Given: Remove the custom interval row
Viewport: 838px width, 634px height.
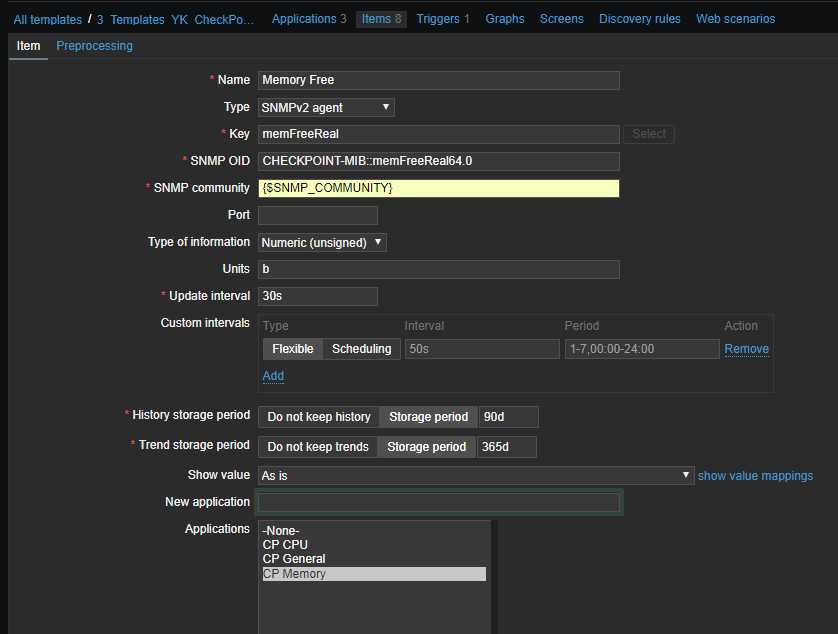Looking at the screenshot, I should click(746, 349).
